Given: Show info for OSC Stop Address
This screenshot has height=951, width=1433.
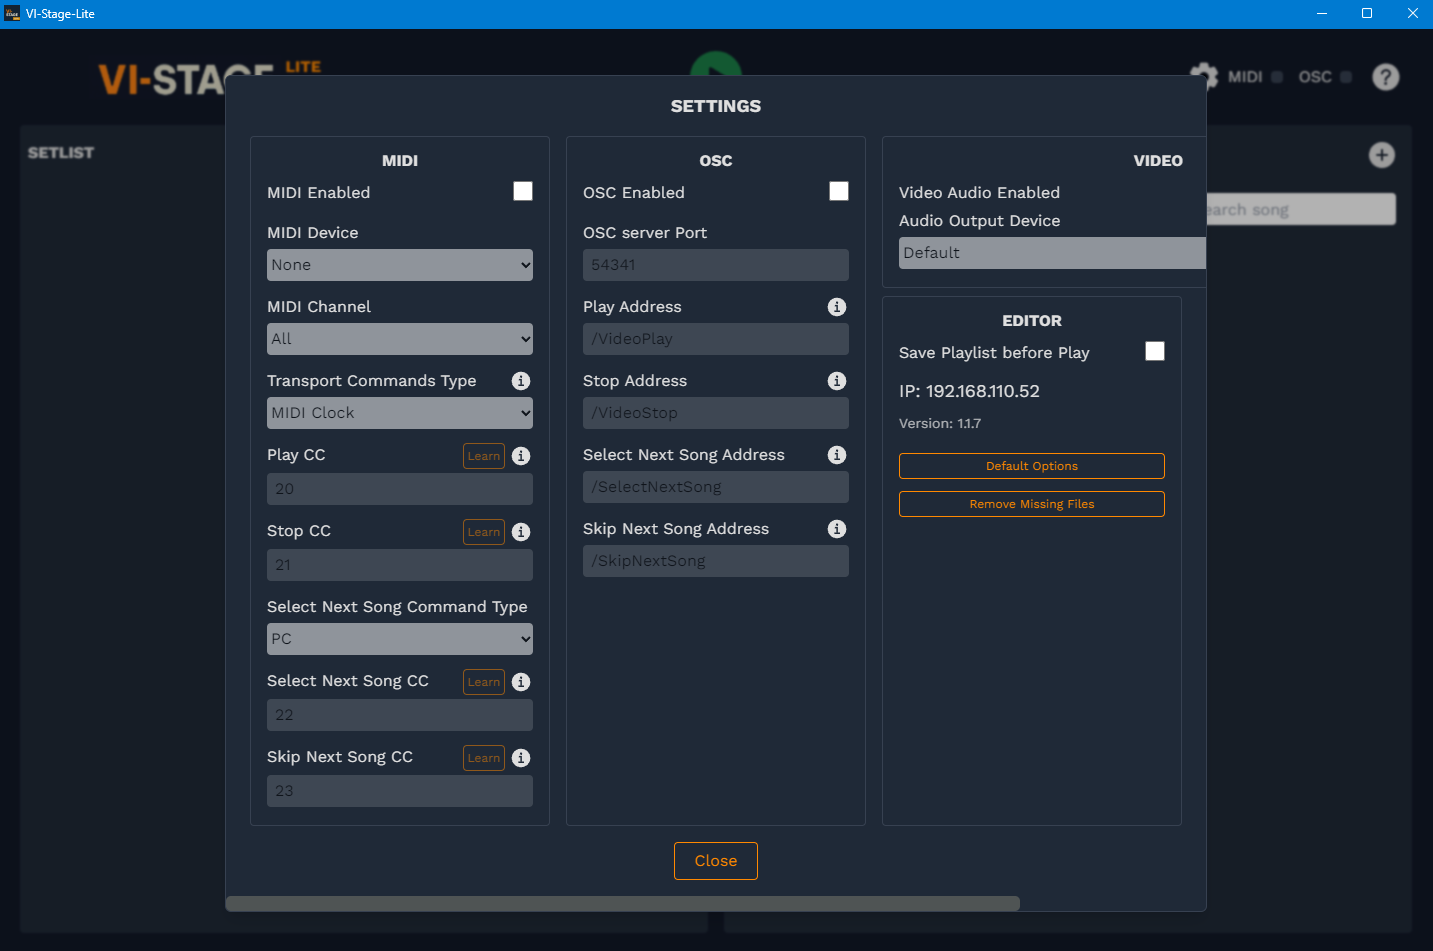Looking at the screenshot, I should (837, 381).
